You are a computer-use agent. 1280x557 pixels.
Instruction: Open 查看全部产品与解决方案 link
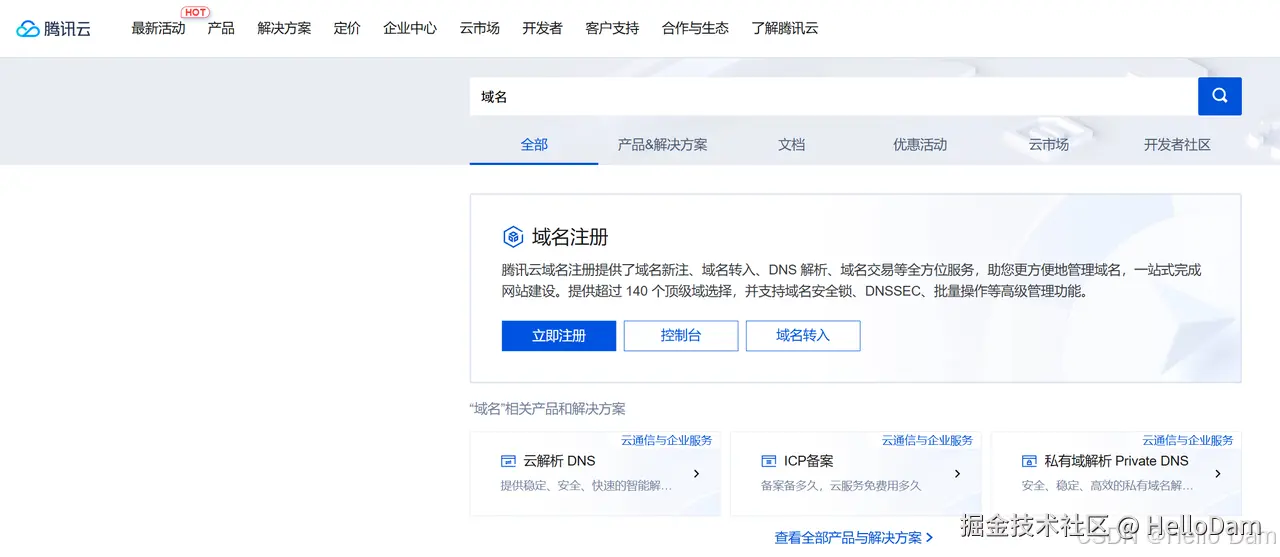click(853, 537)
